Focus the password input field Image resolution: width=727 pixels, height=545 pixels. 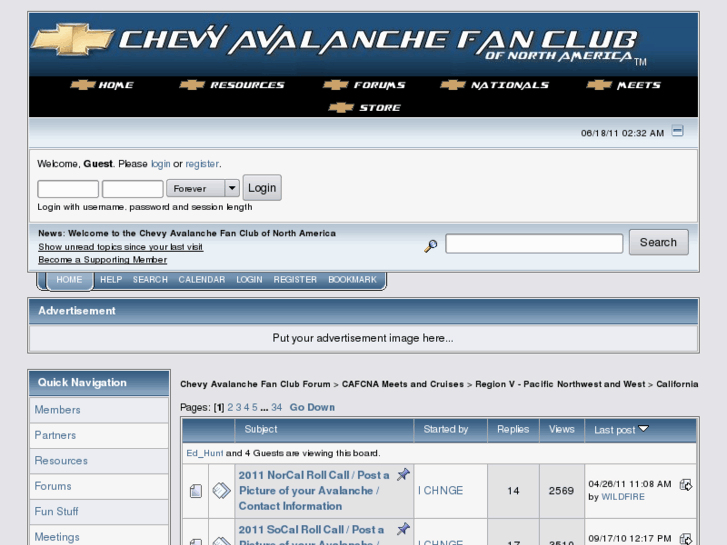click(133, 189)
